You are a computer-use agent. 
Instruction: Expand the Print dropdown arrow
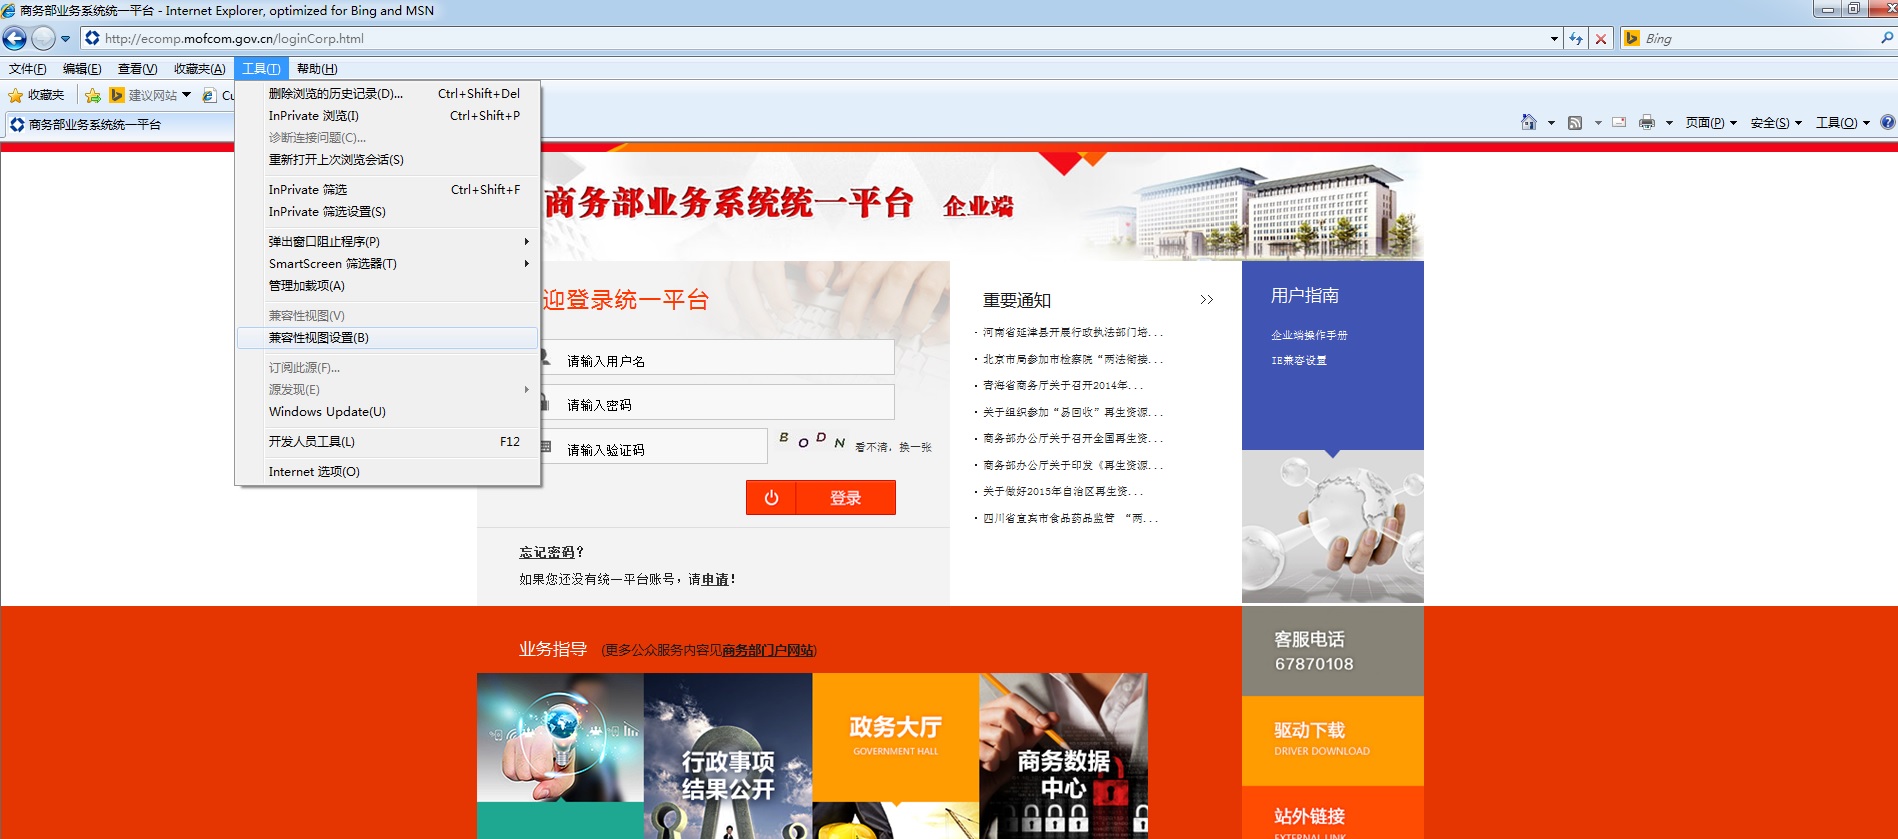point(1669,123)
